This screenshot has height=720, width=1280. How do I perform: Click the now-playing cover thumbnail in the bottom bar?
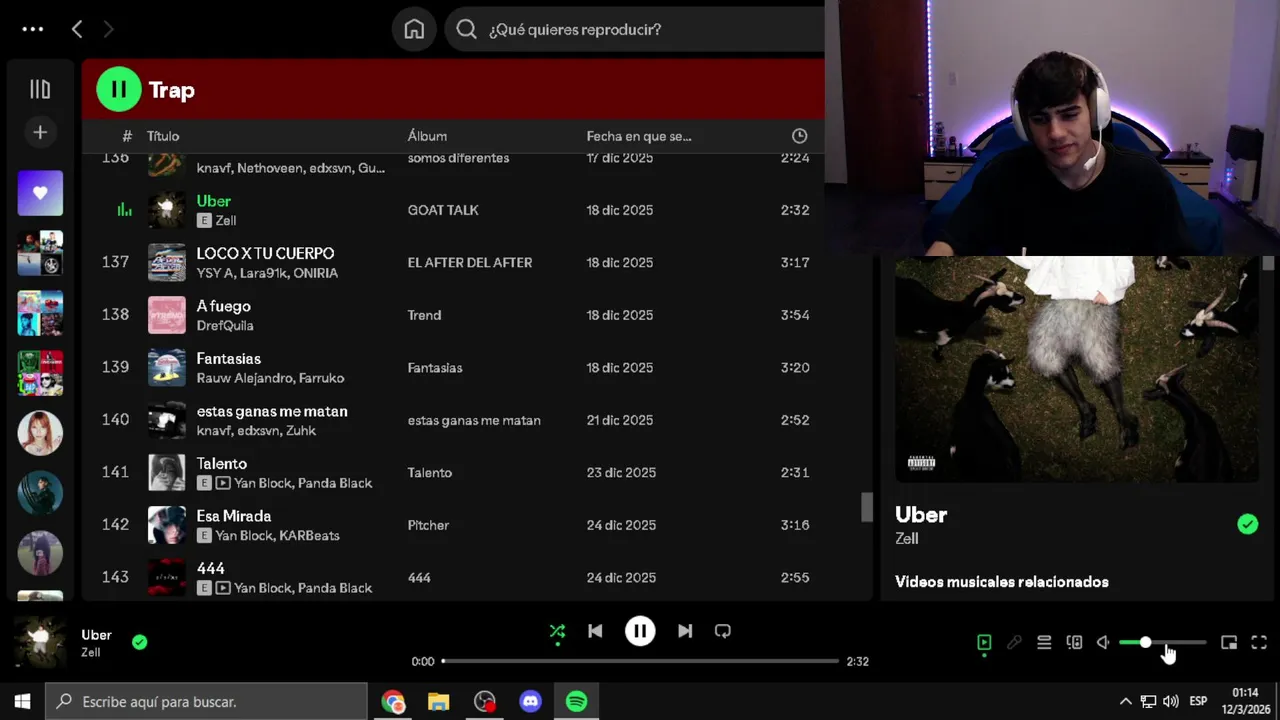click(x=41, y=643)
